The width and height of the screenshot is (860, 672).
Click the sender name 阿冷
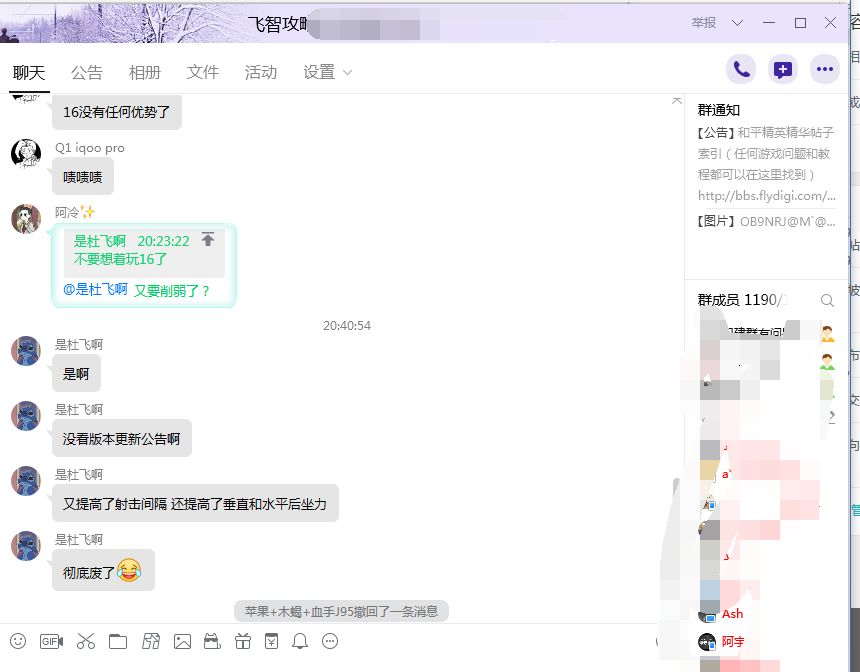point(67,212)
